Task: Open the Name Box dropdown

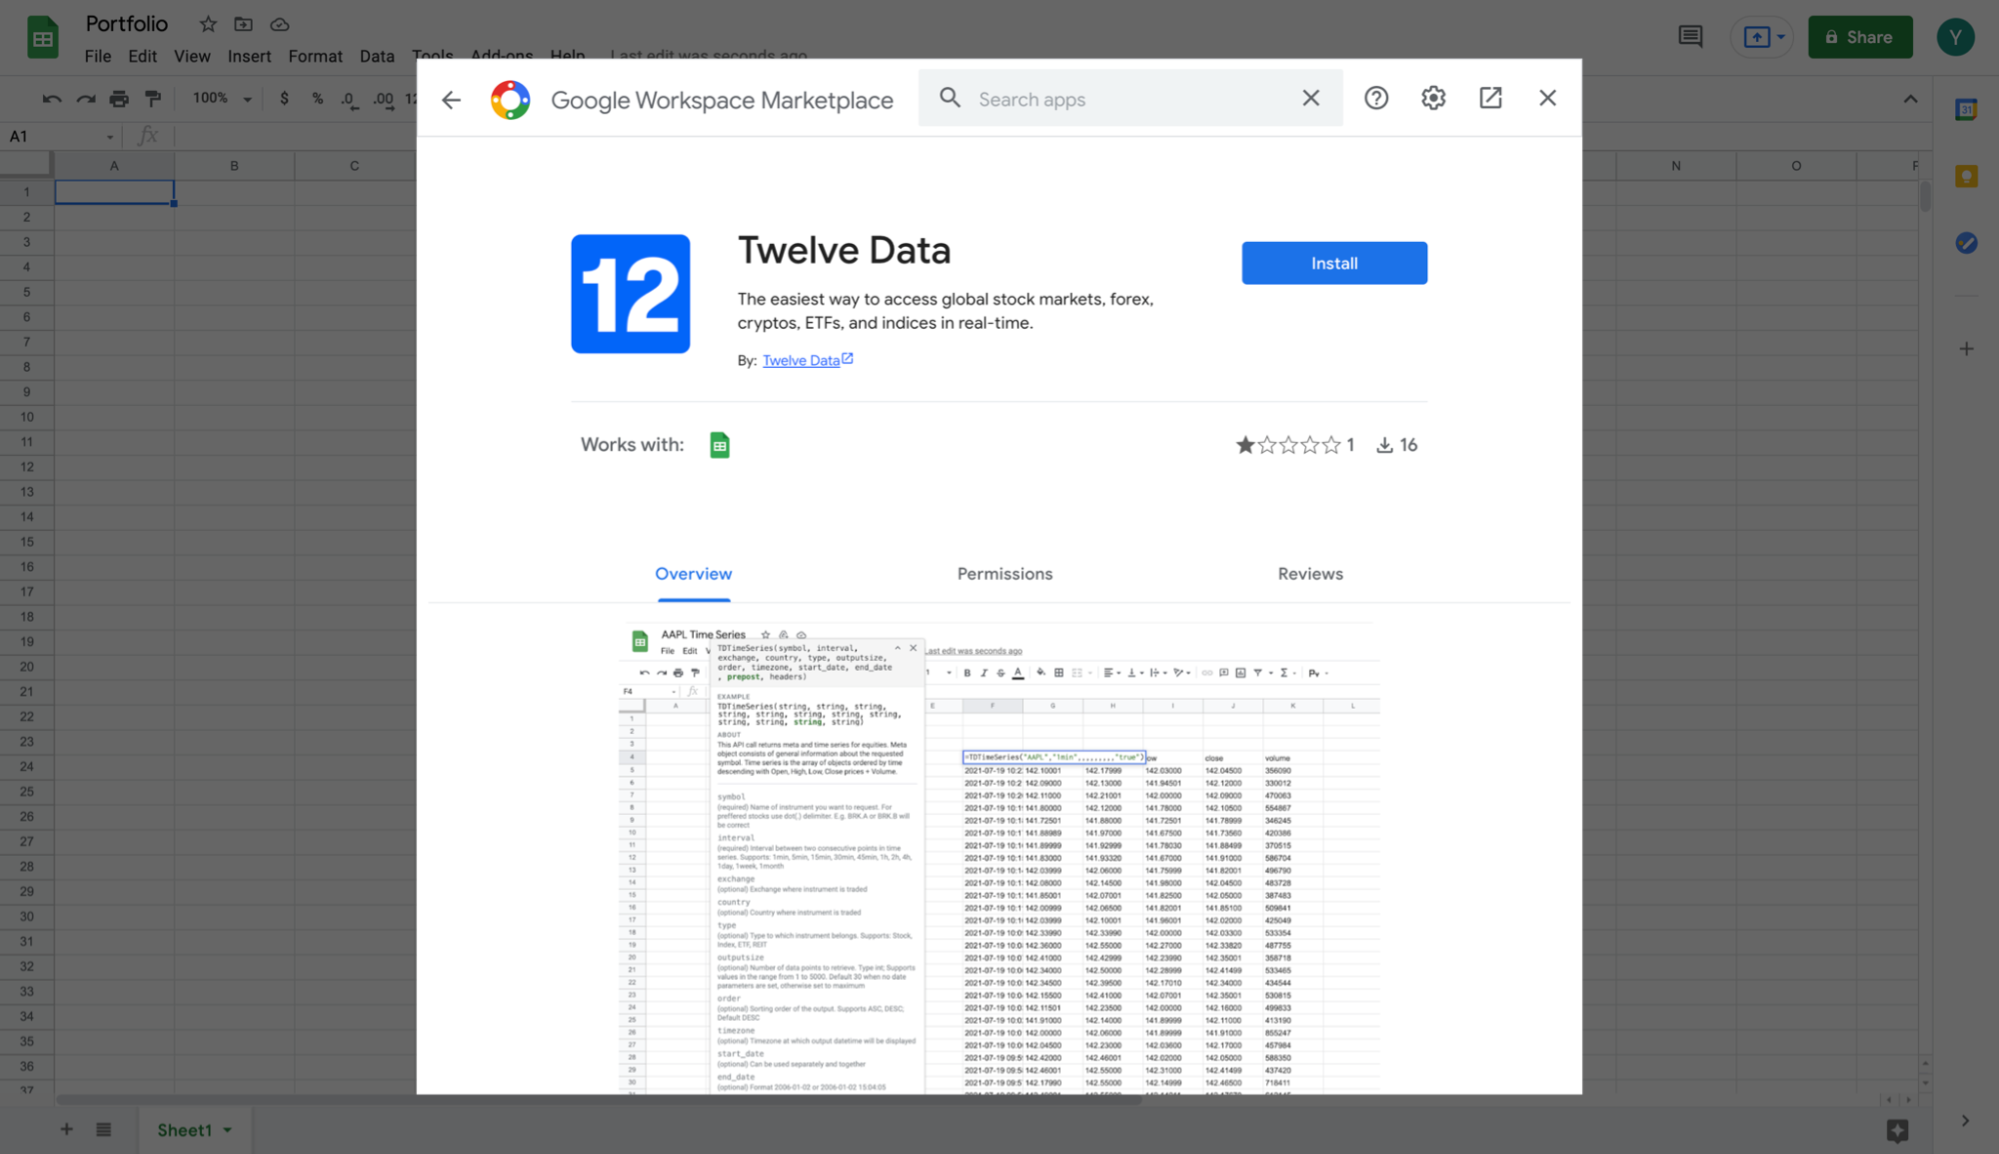Action: tap(110, 135)
